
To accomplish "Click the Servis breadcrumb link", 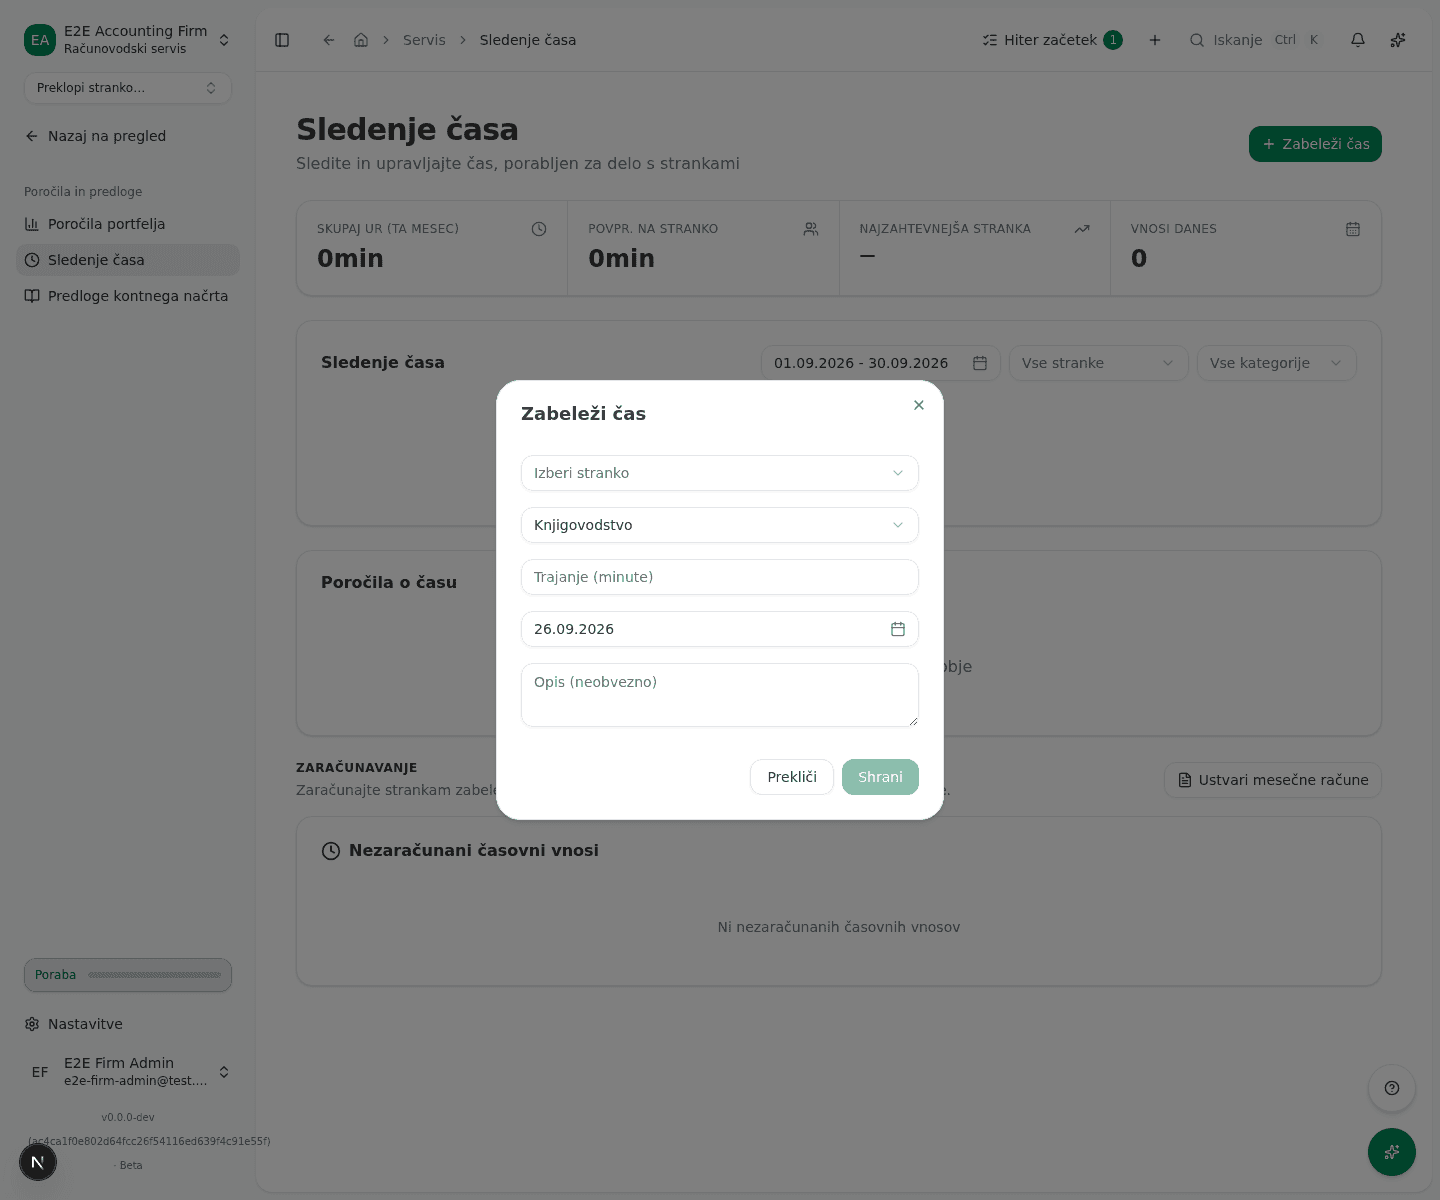I will pos(424,40).
